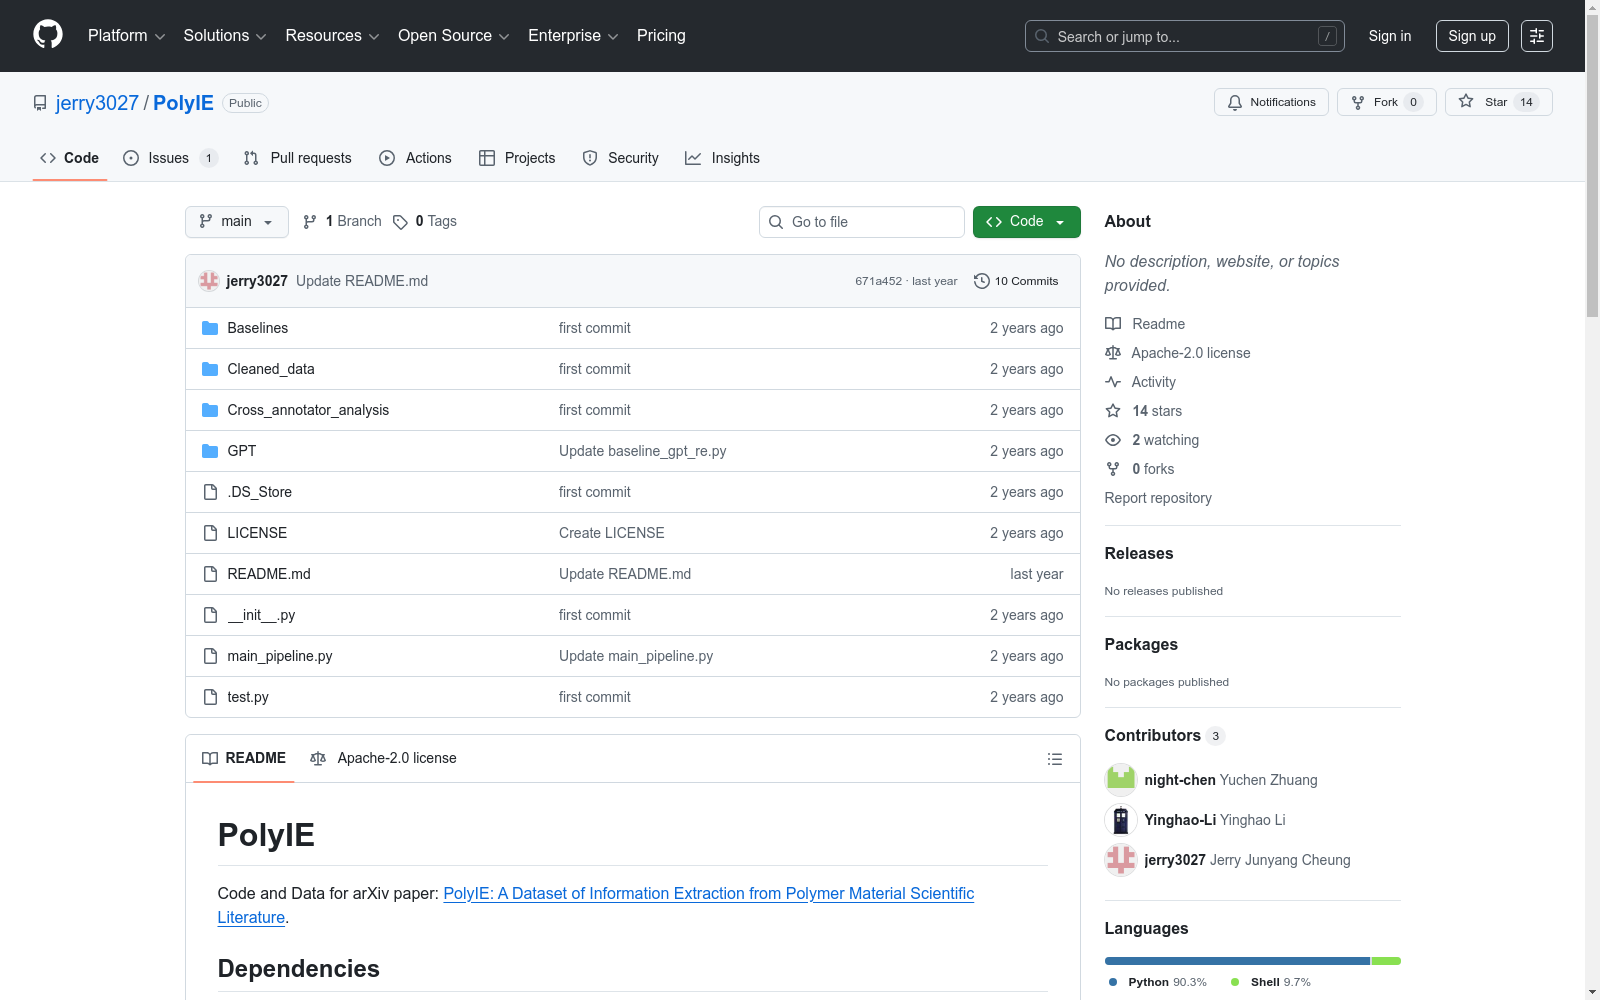Viewport: 1600px width, 1000px height.
Task: Switch to the Actions tab
Action: click(416, 158)
